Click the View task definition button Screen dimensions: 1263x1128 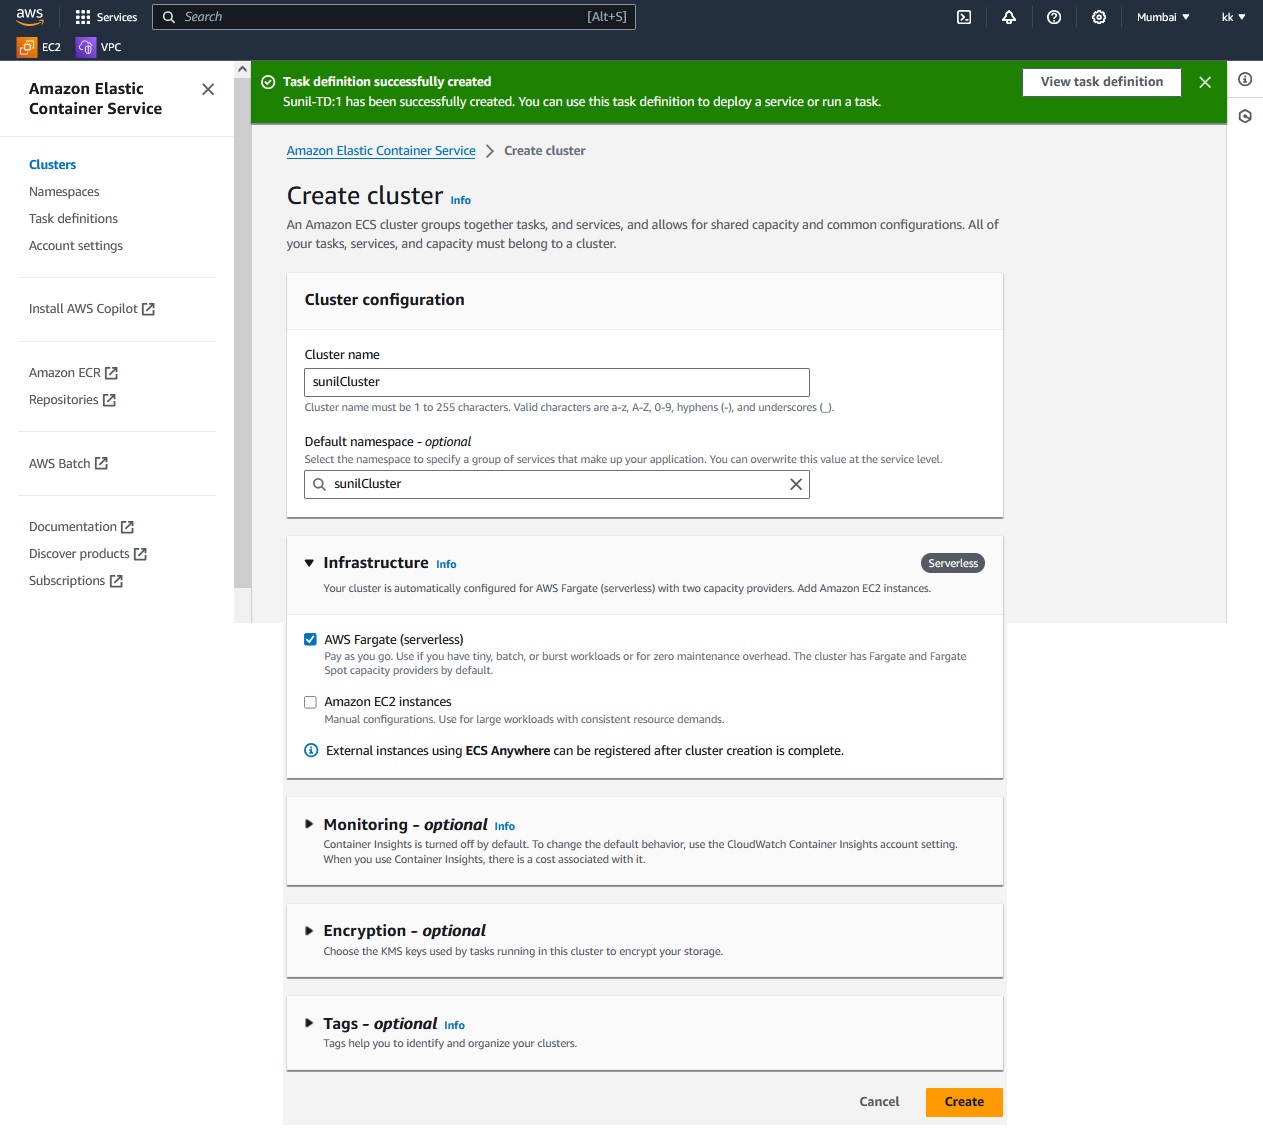point(1101,82)
